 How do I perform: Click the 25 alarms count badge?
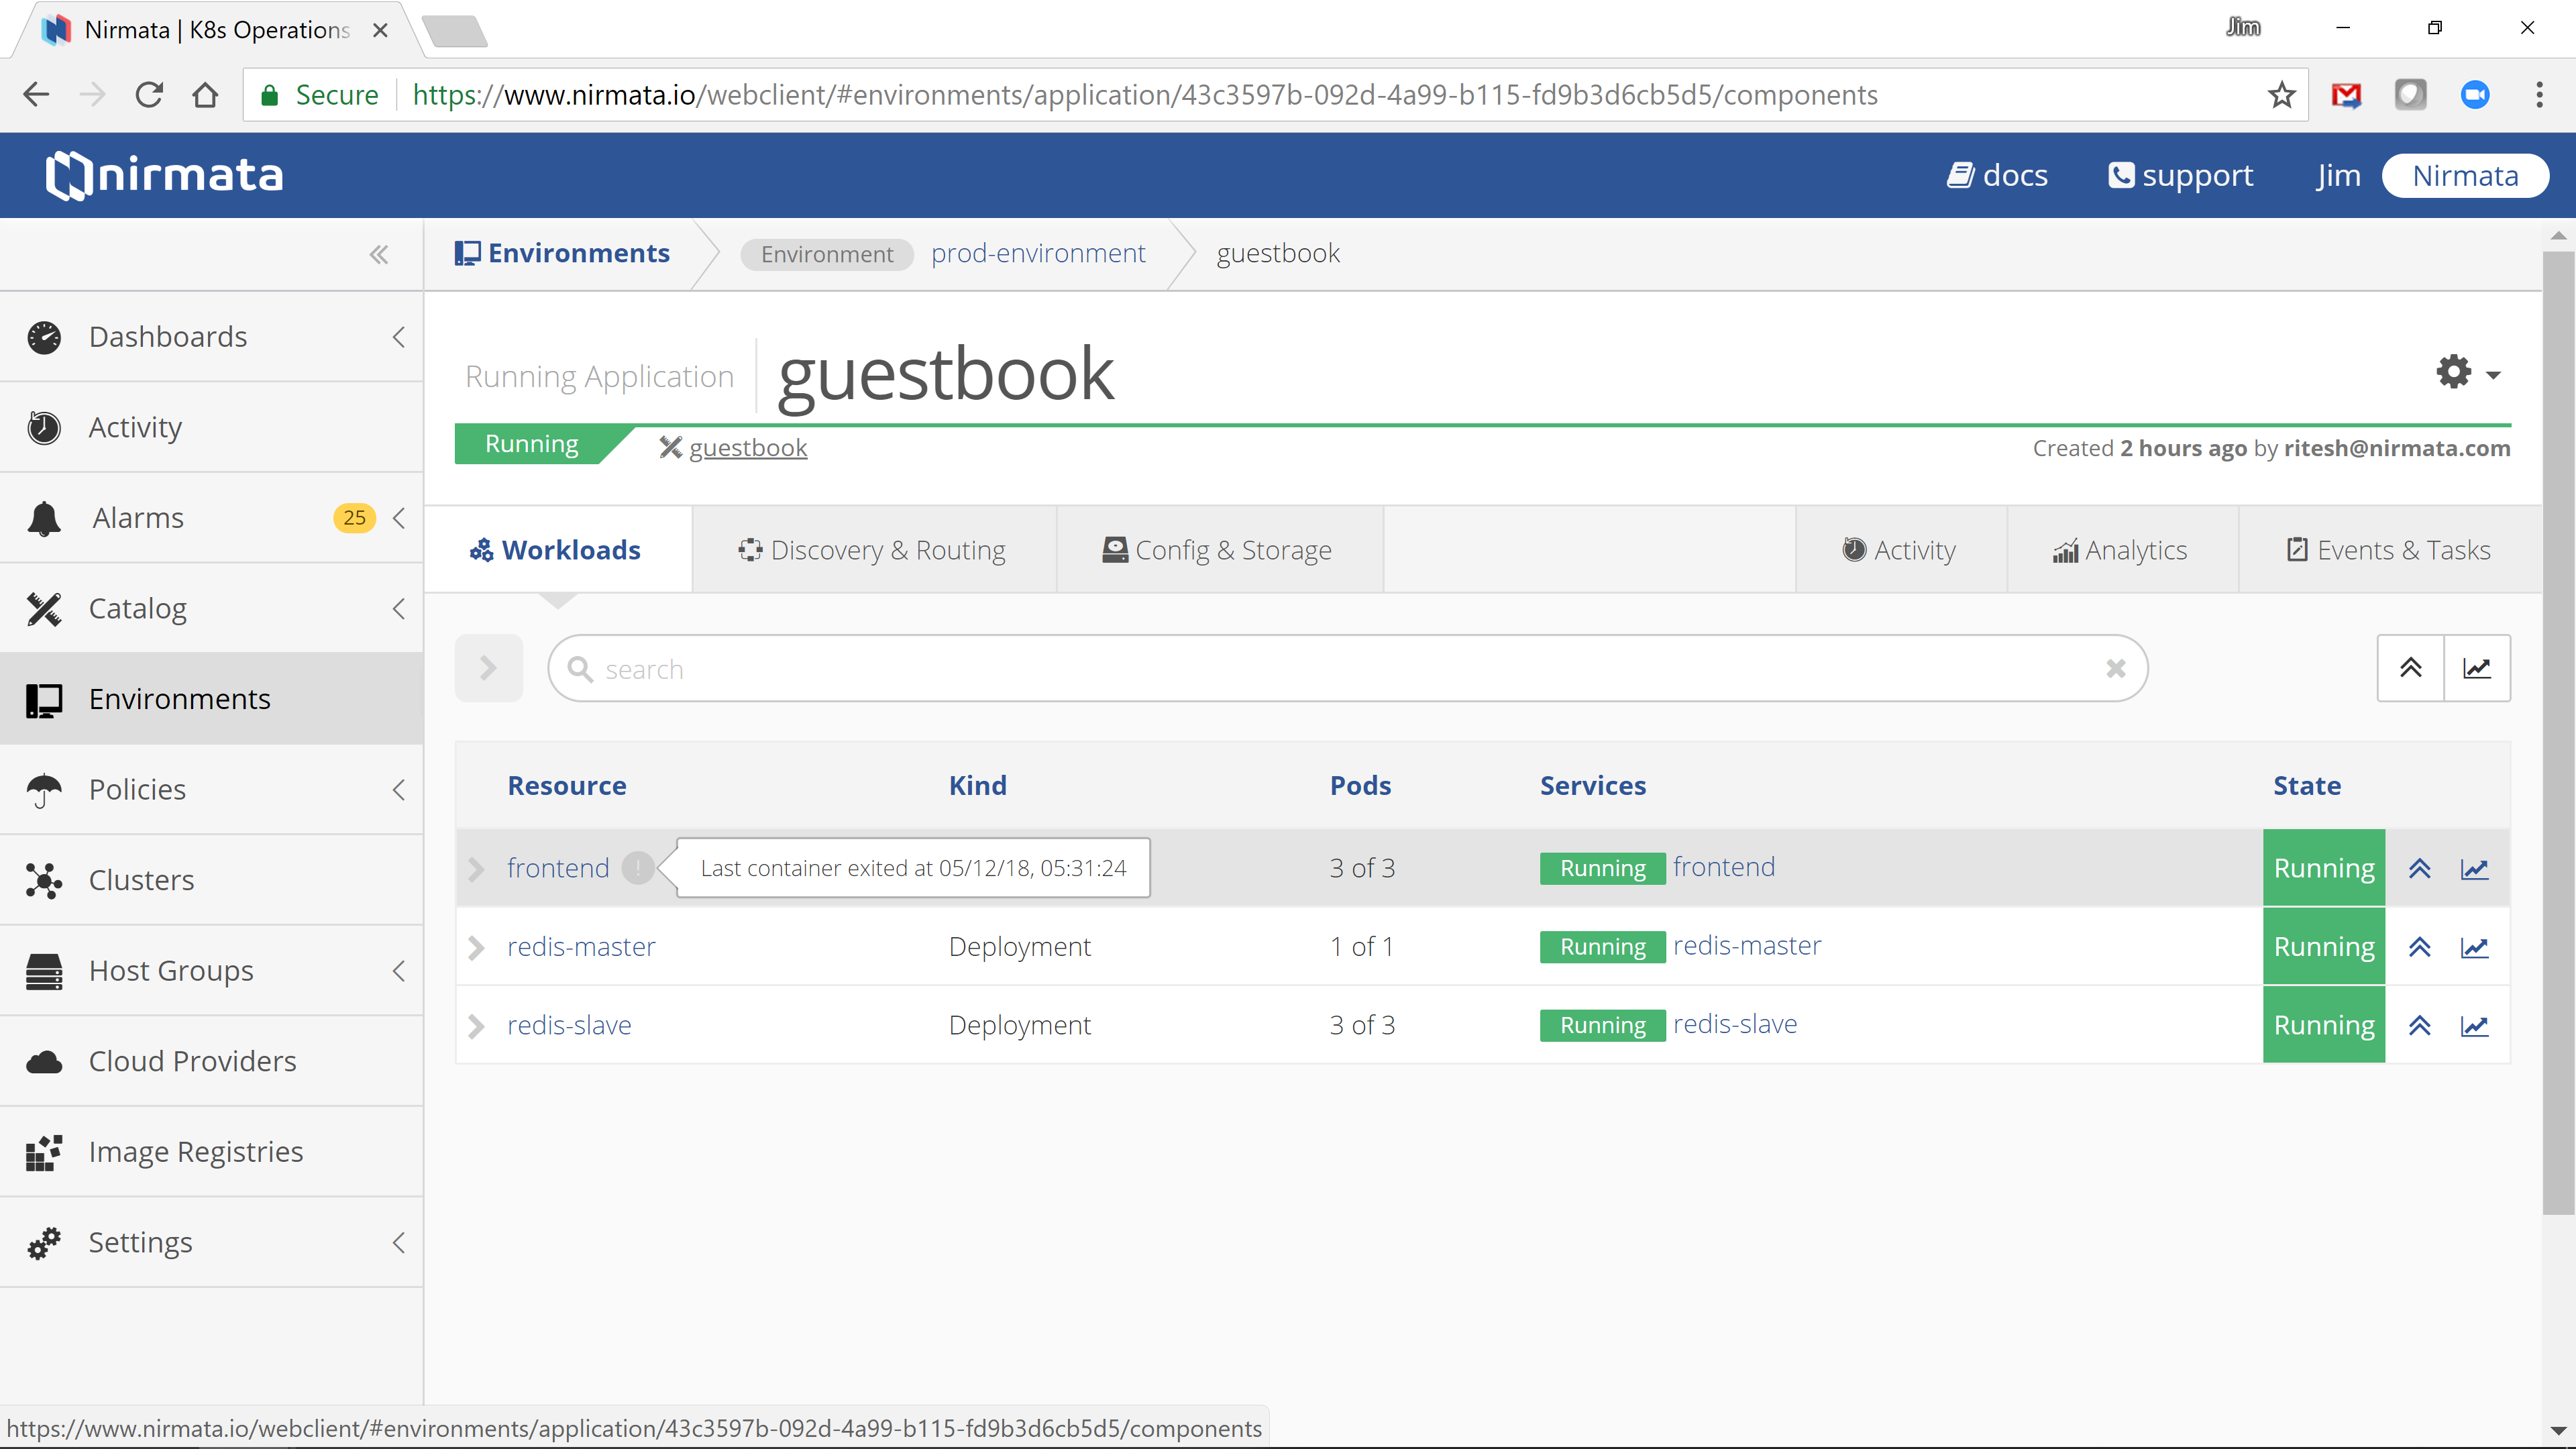pos(354,518)
